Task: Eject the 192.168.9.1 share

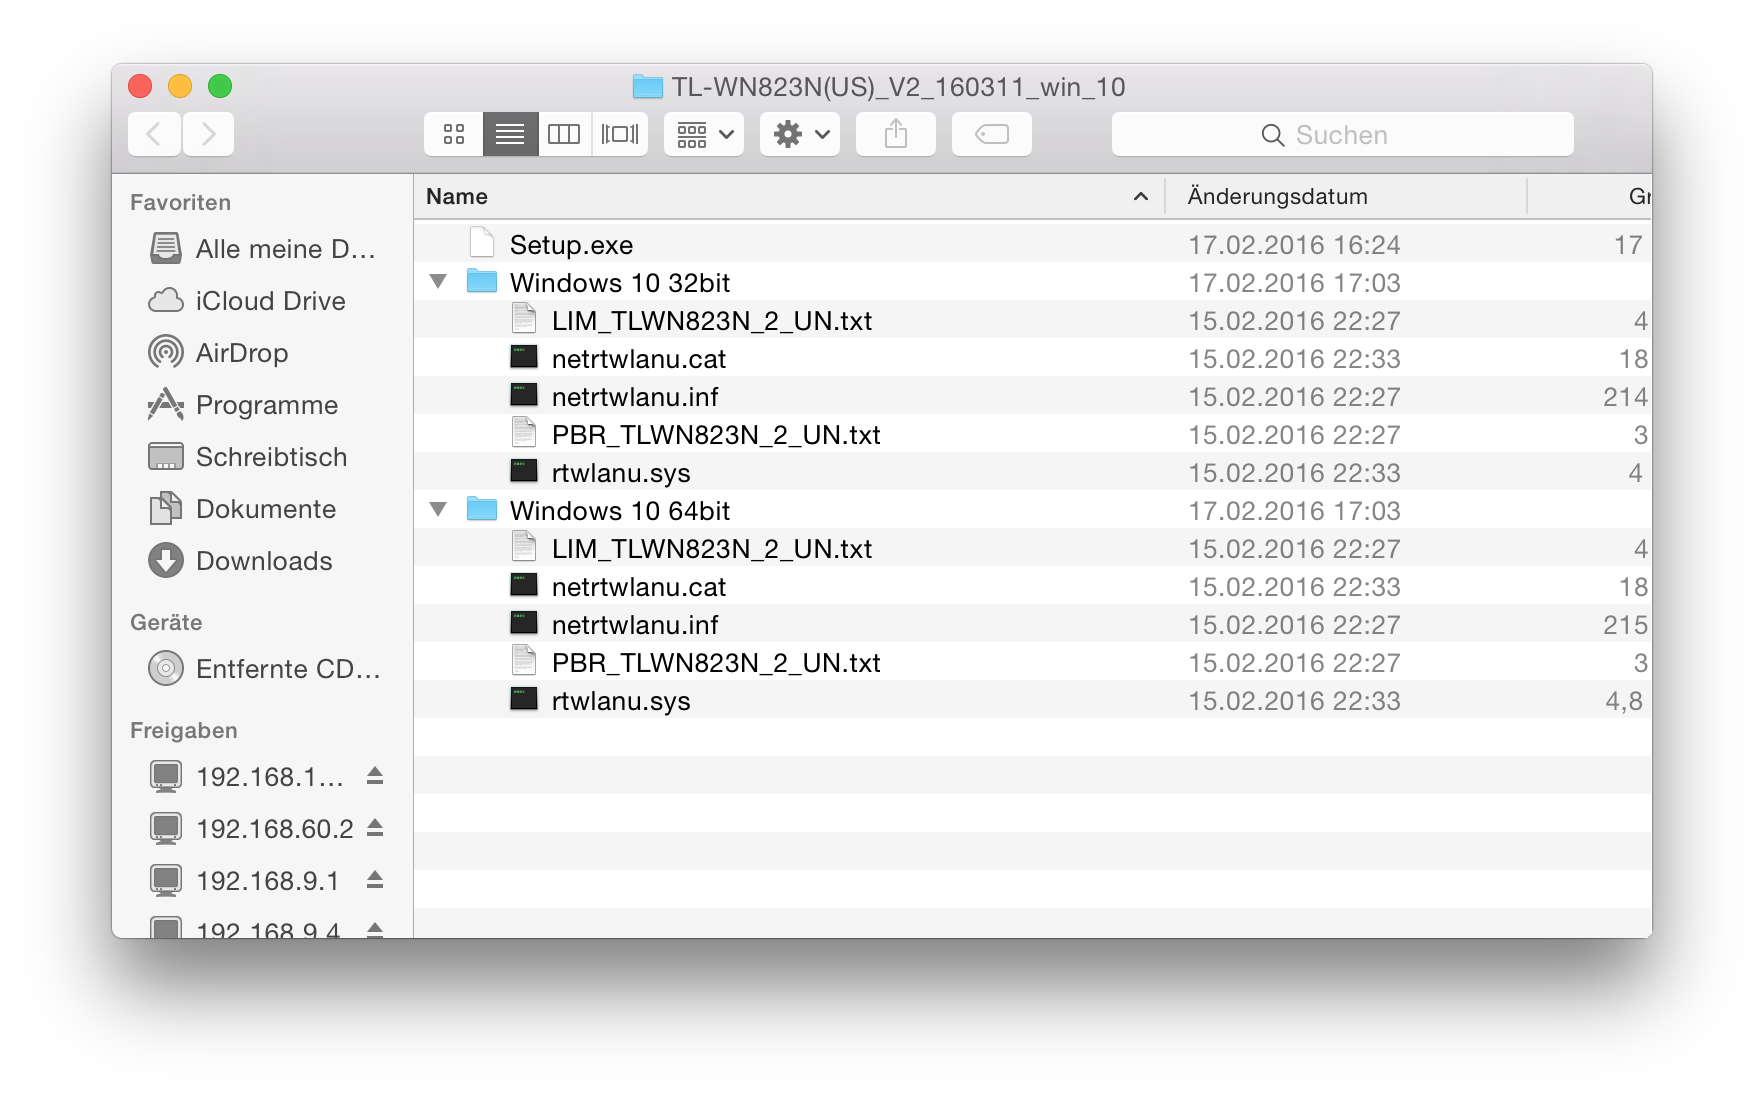Action: coord(375,880)
